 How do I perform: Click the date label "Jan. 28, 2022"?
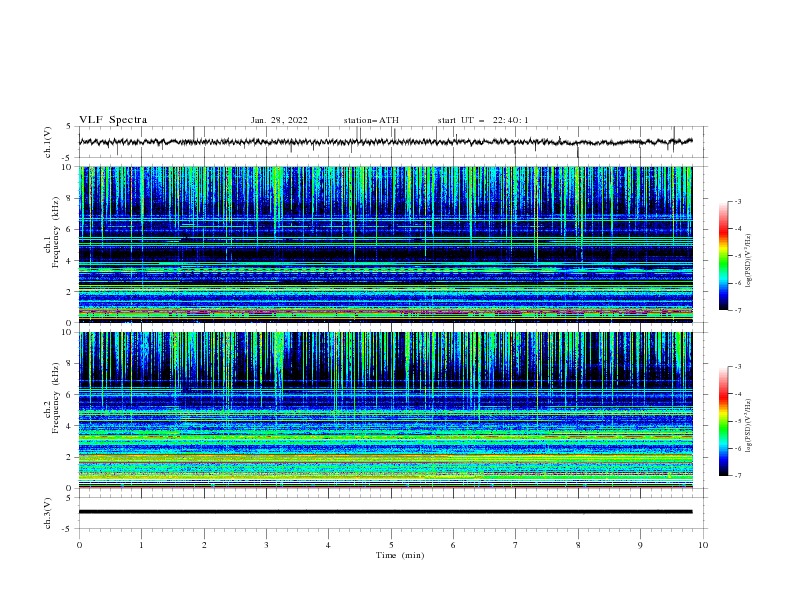pyautogui.click(x=279, y=120)
